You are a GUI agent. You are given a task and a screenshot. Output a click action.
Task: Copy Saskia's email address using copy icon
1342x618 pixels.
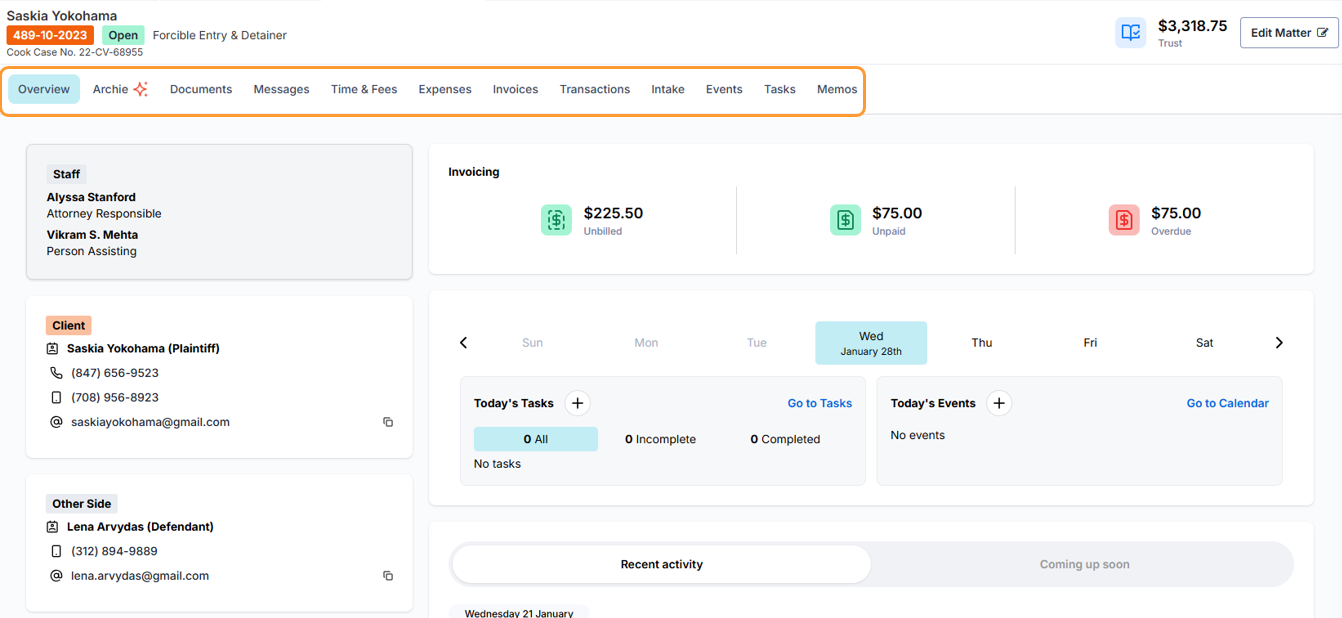tap(388, 422)
